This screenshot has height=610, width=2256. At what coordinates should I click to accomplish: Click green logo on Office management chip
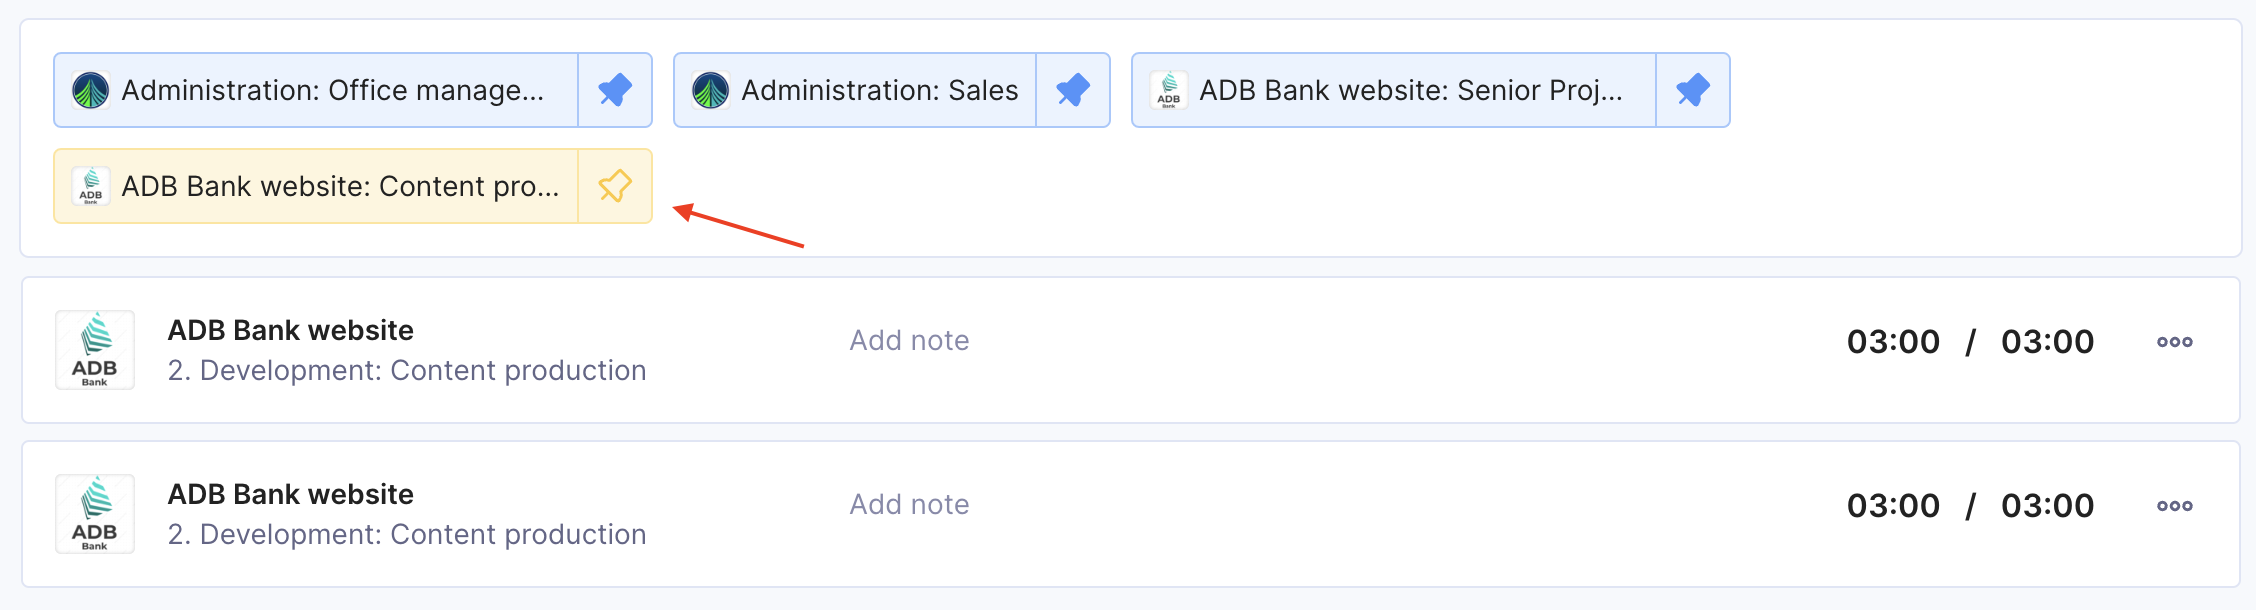pos(91,90)
